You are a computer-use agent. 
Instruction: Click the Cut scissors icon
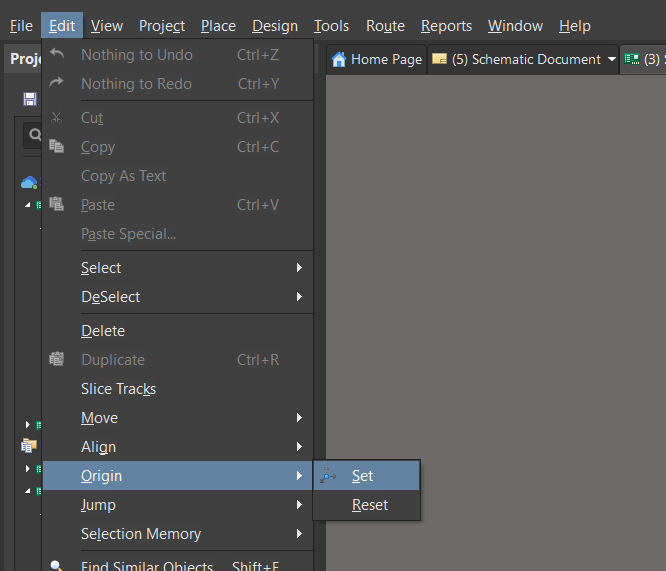[x=56, y=117]
